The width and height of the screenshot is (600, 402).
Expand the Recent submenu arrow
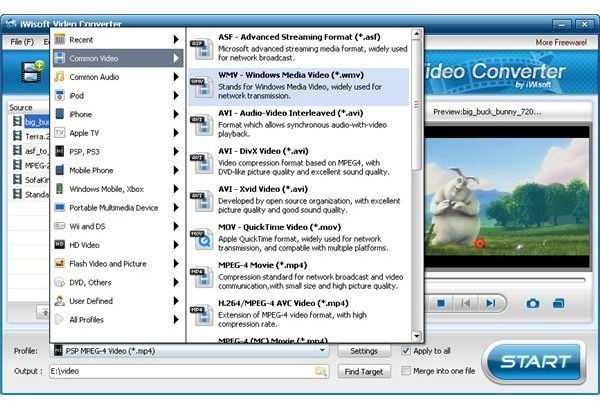(176, 39)
